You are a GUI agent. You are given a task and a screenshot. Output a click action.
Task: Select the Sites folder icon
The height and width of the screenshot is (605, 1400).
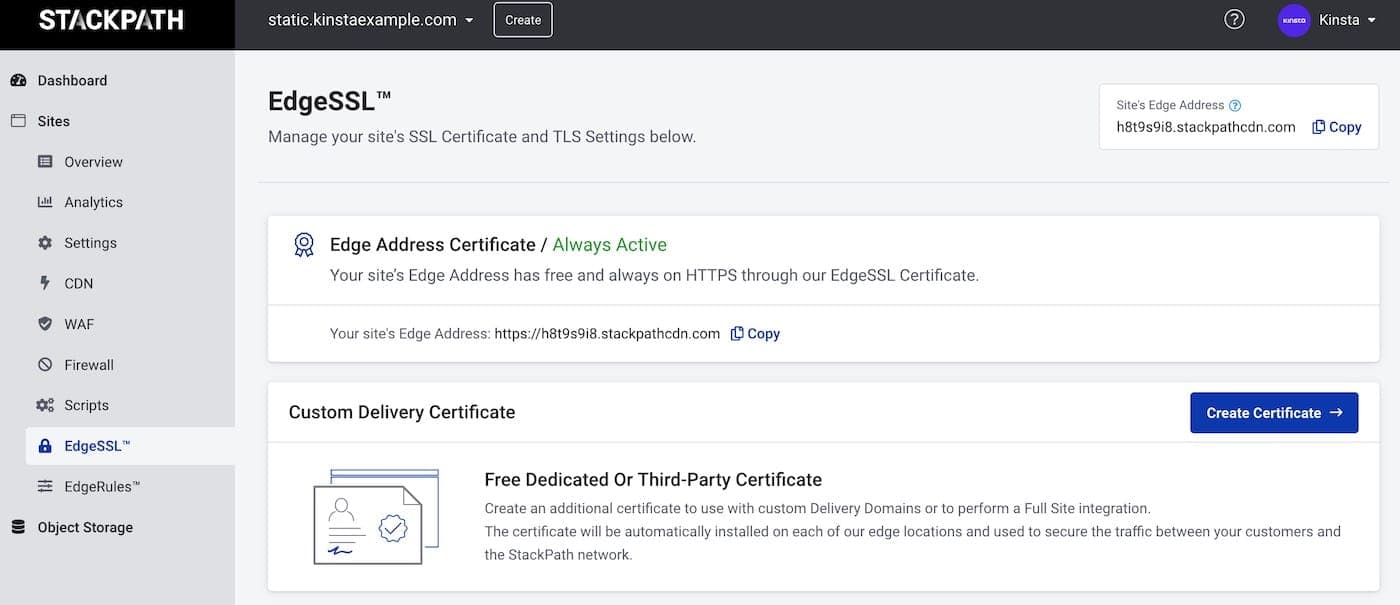(x=20, y=121)
